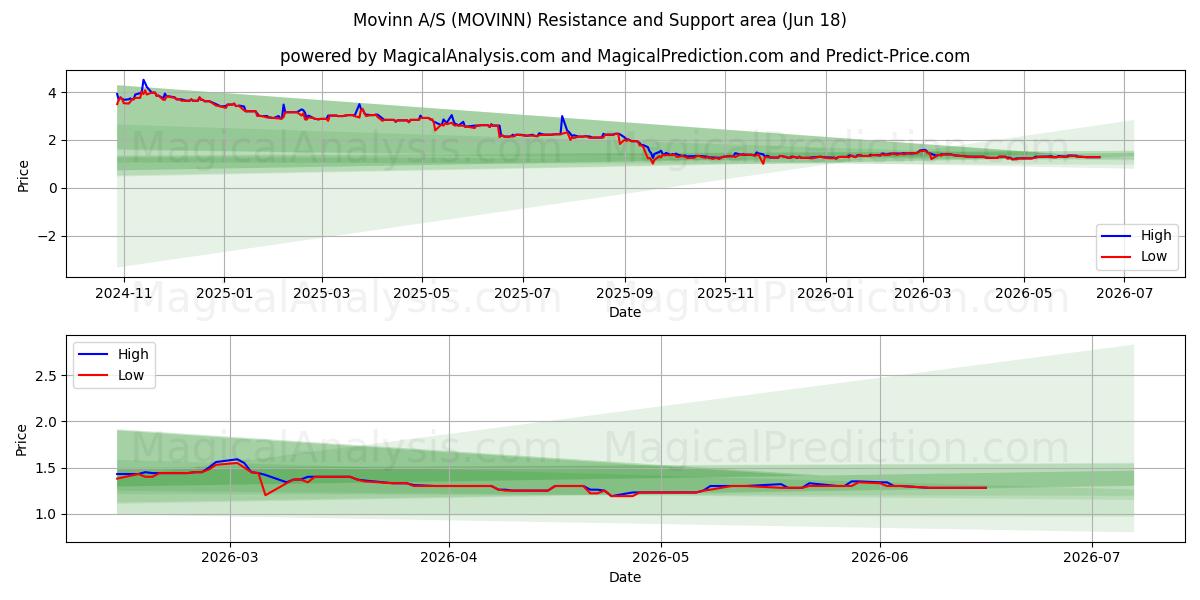Click the 2024-11 tick label on top chart
The width and height of the screenshot is (1200, 600).
click(x=124, y=295)
